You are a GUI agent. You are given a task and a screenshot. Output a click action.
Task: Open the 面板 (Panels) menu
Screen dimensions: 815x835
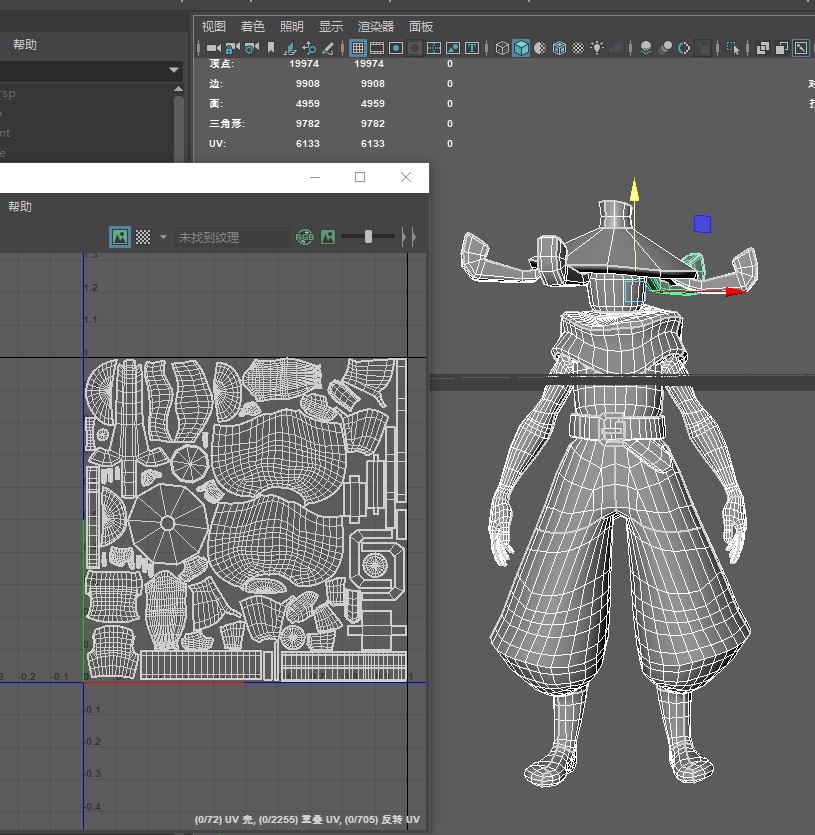point(421,27)
